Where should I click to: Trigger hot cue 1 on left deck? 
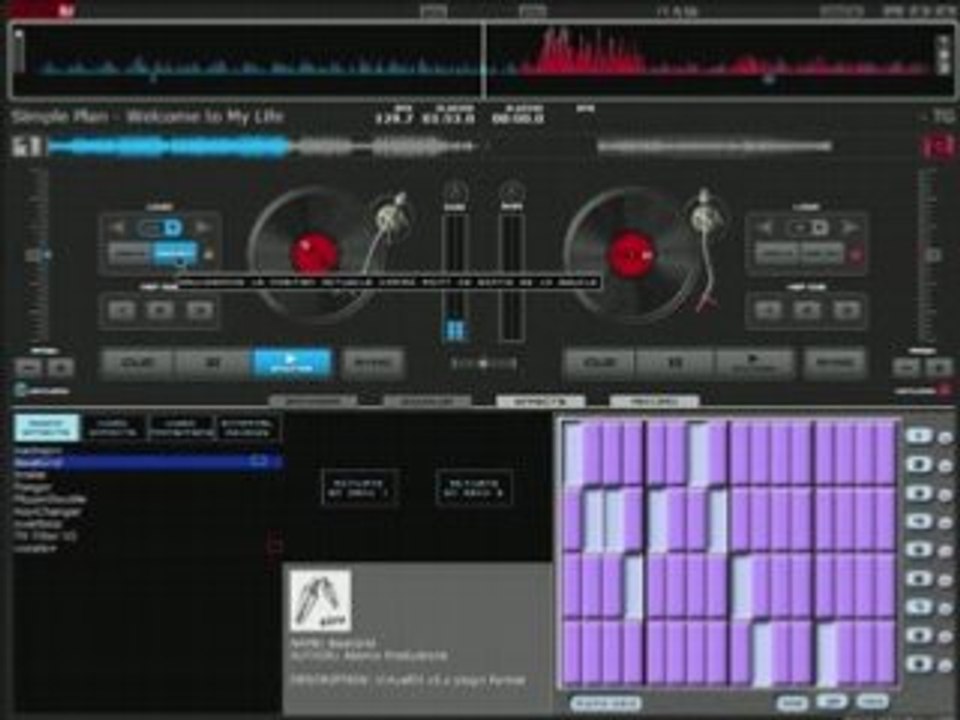pyautogui.click(x=121, y=310)
